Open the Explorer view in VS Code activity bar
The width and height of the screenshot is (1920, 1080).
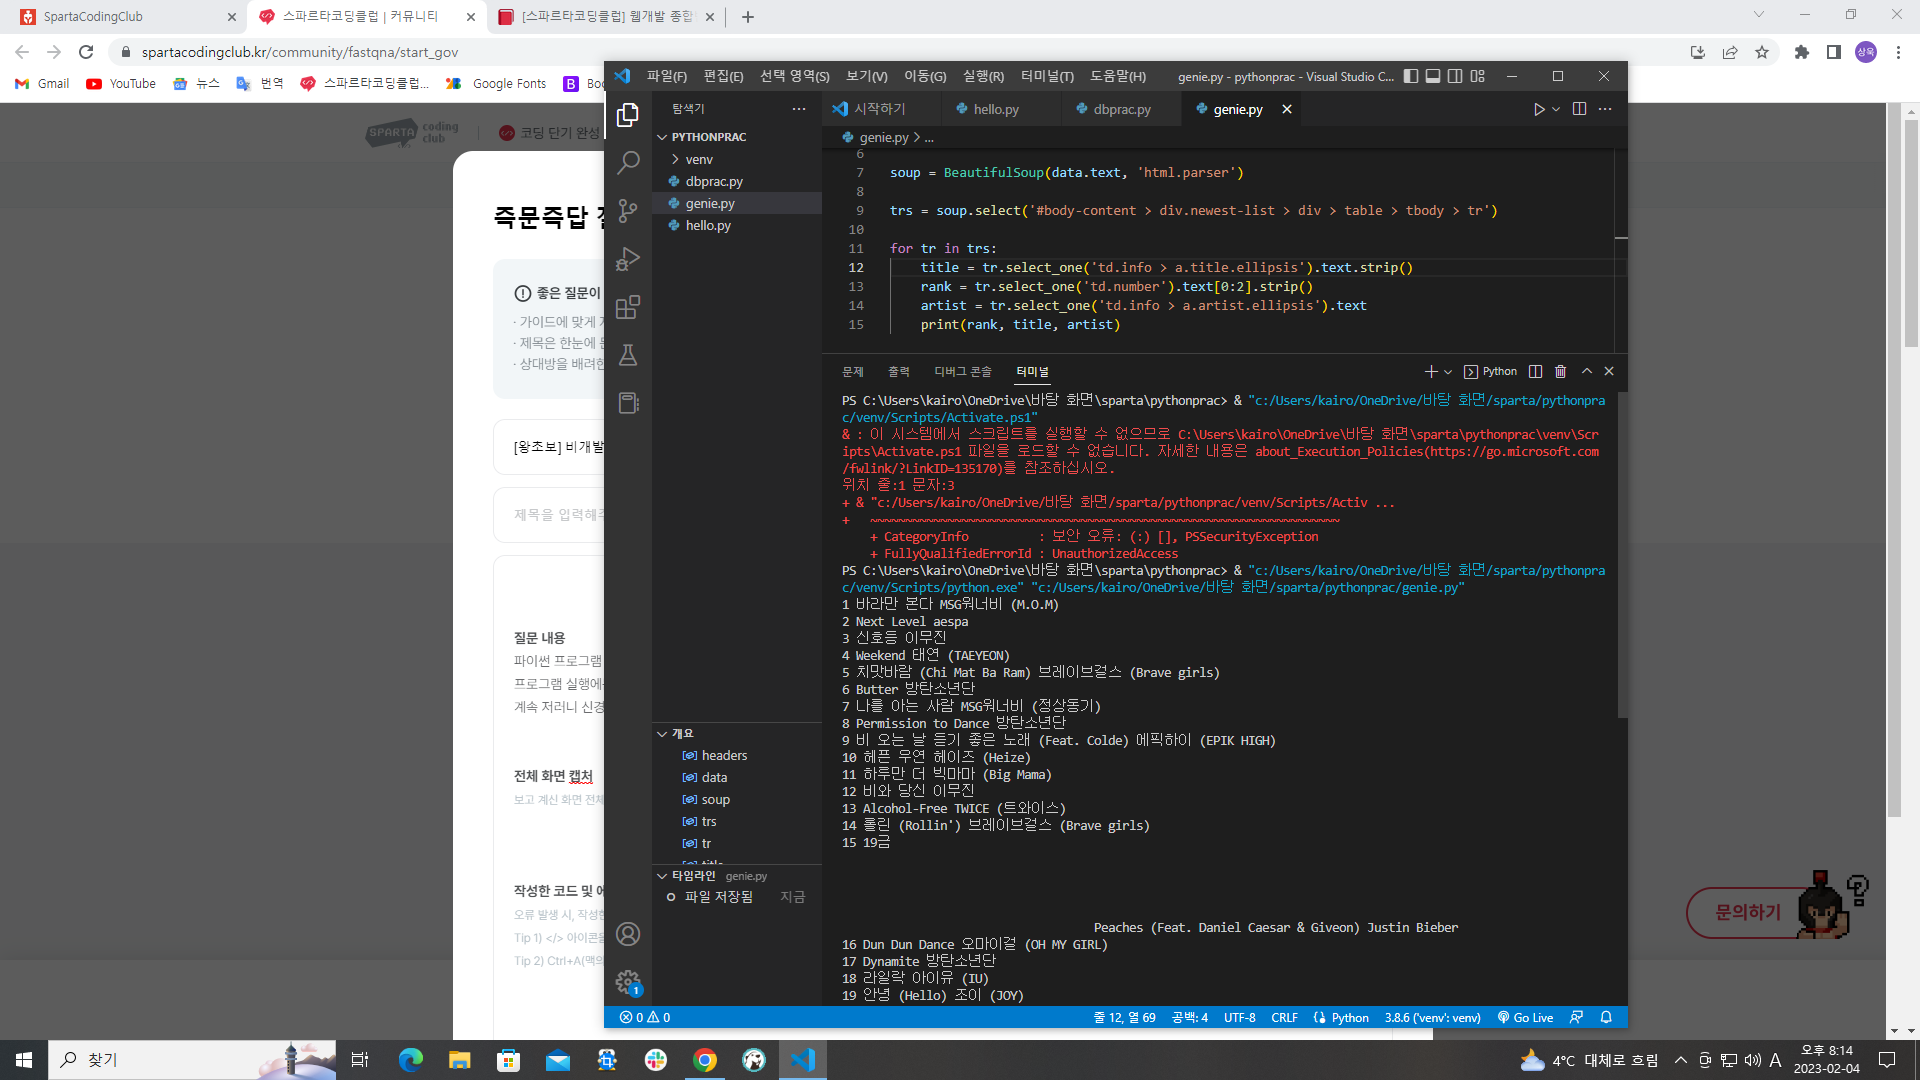coord(628,115)
